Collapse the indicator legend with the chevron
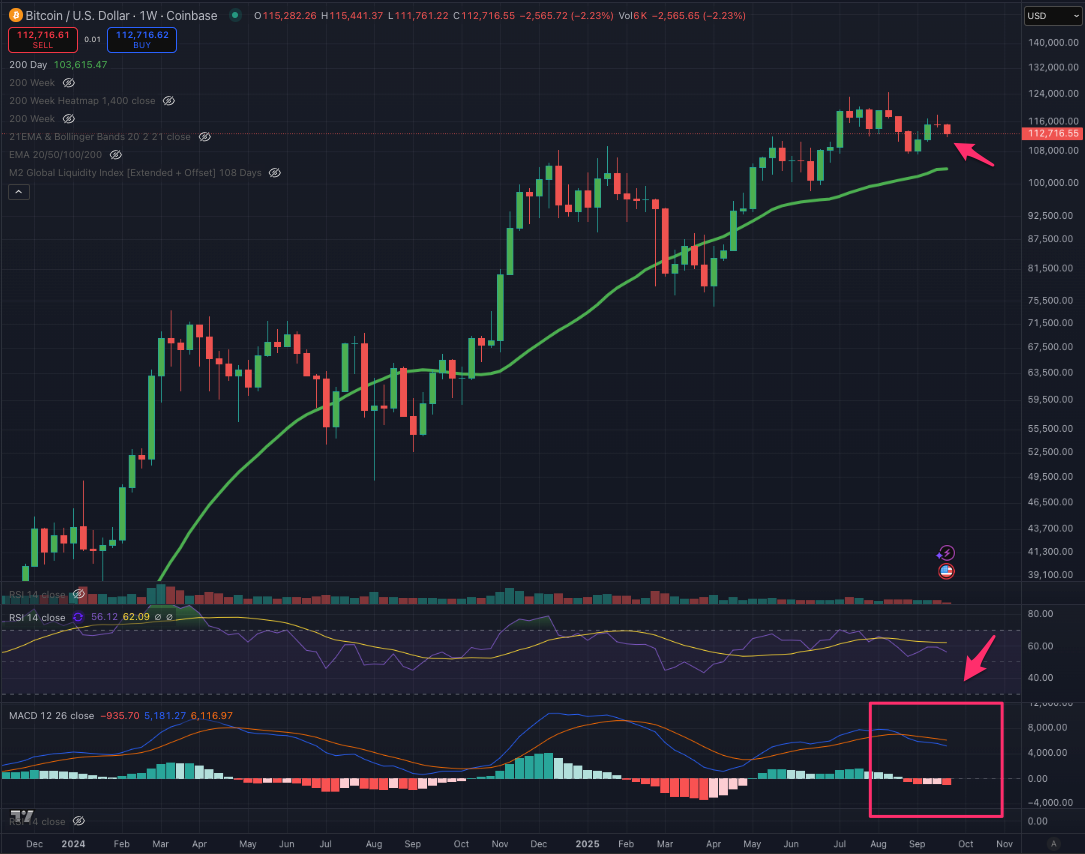Screen dimensions: 1085x854 19,192
